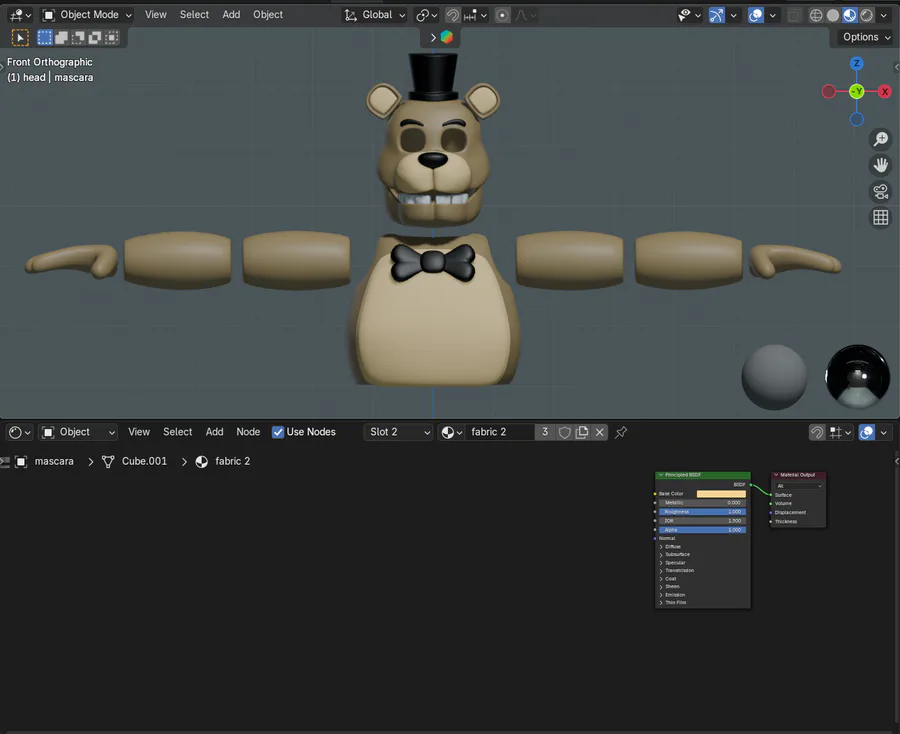Open the node editor View menu
900x734 pixels.
tap(139, 432)
